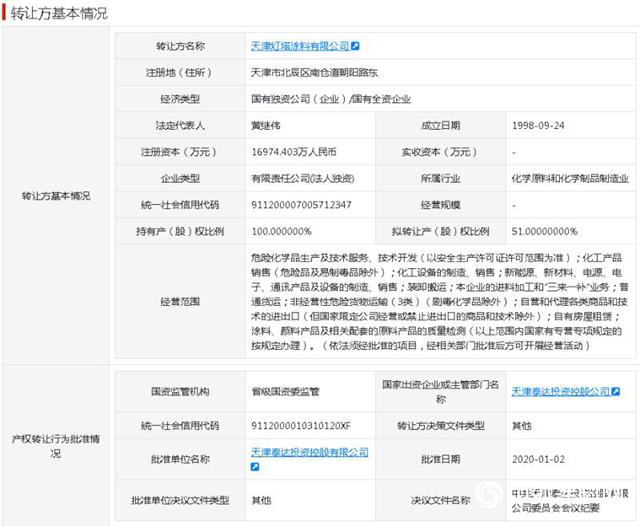The width and height of the screenshot is (640, 526).
Task: Click the 国家出资企业或主管部门名称 label
Action: click(441, 391)
